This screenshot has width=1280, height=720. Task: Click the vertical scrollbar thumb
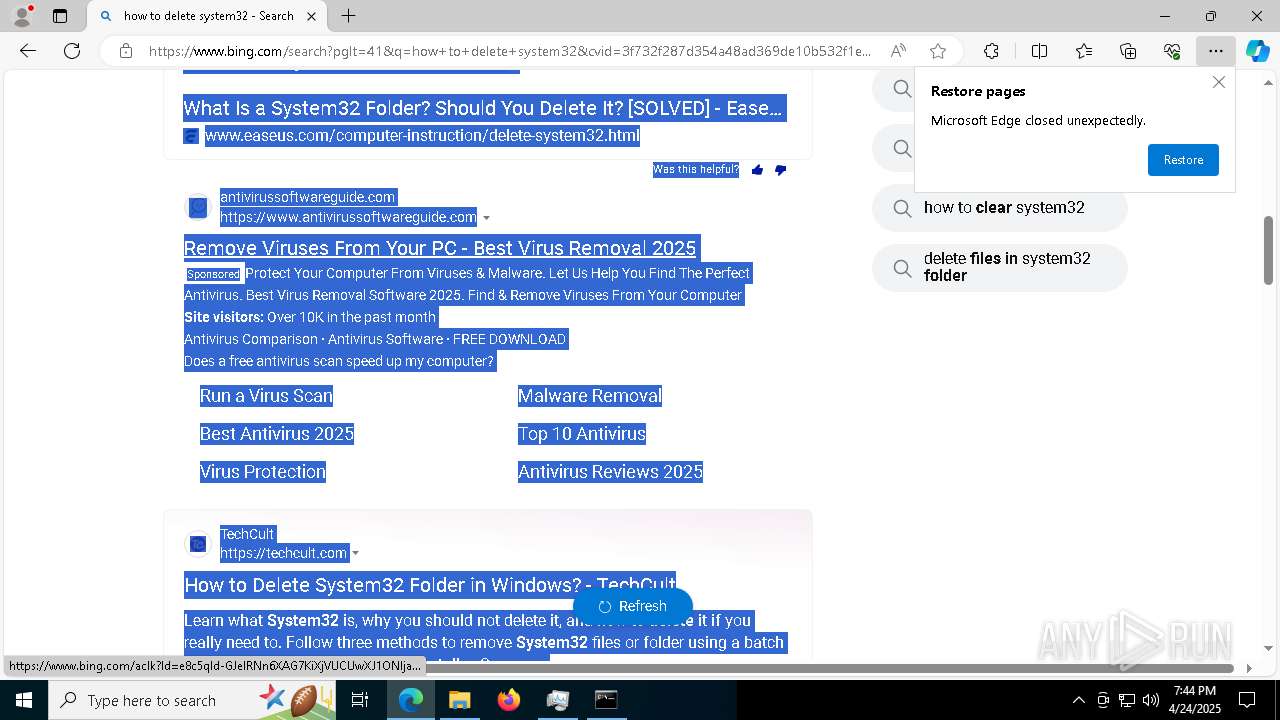(x=1269, y=249)
